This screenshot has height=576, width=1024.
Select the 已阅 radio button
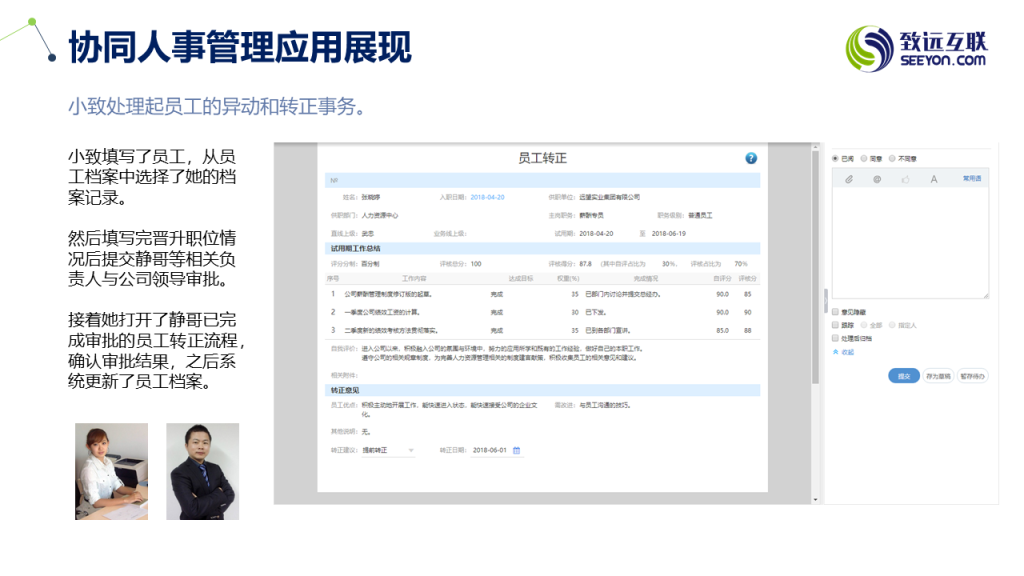[x=836, y=158]
